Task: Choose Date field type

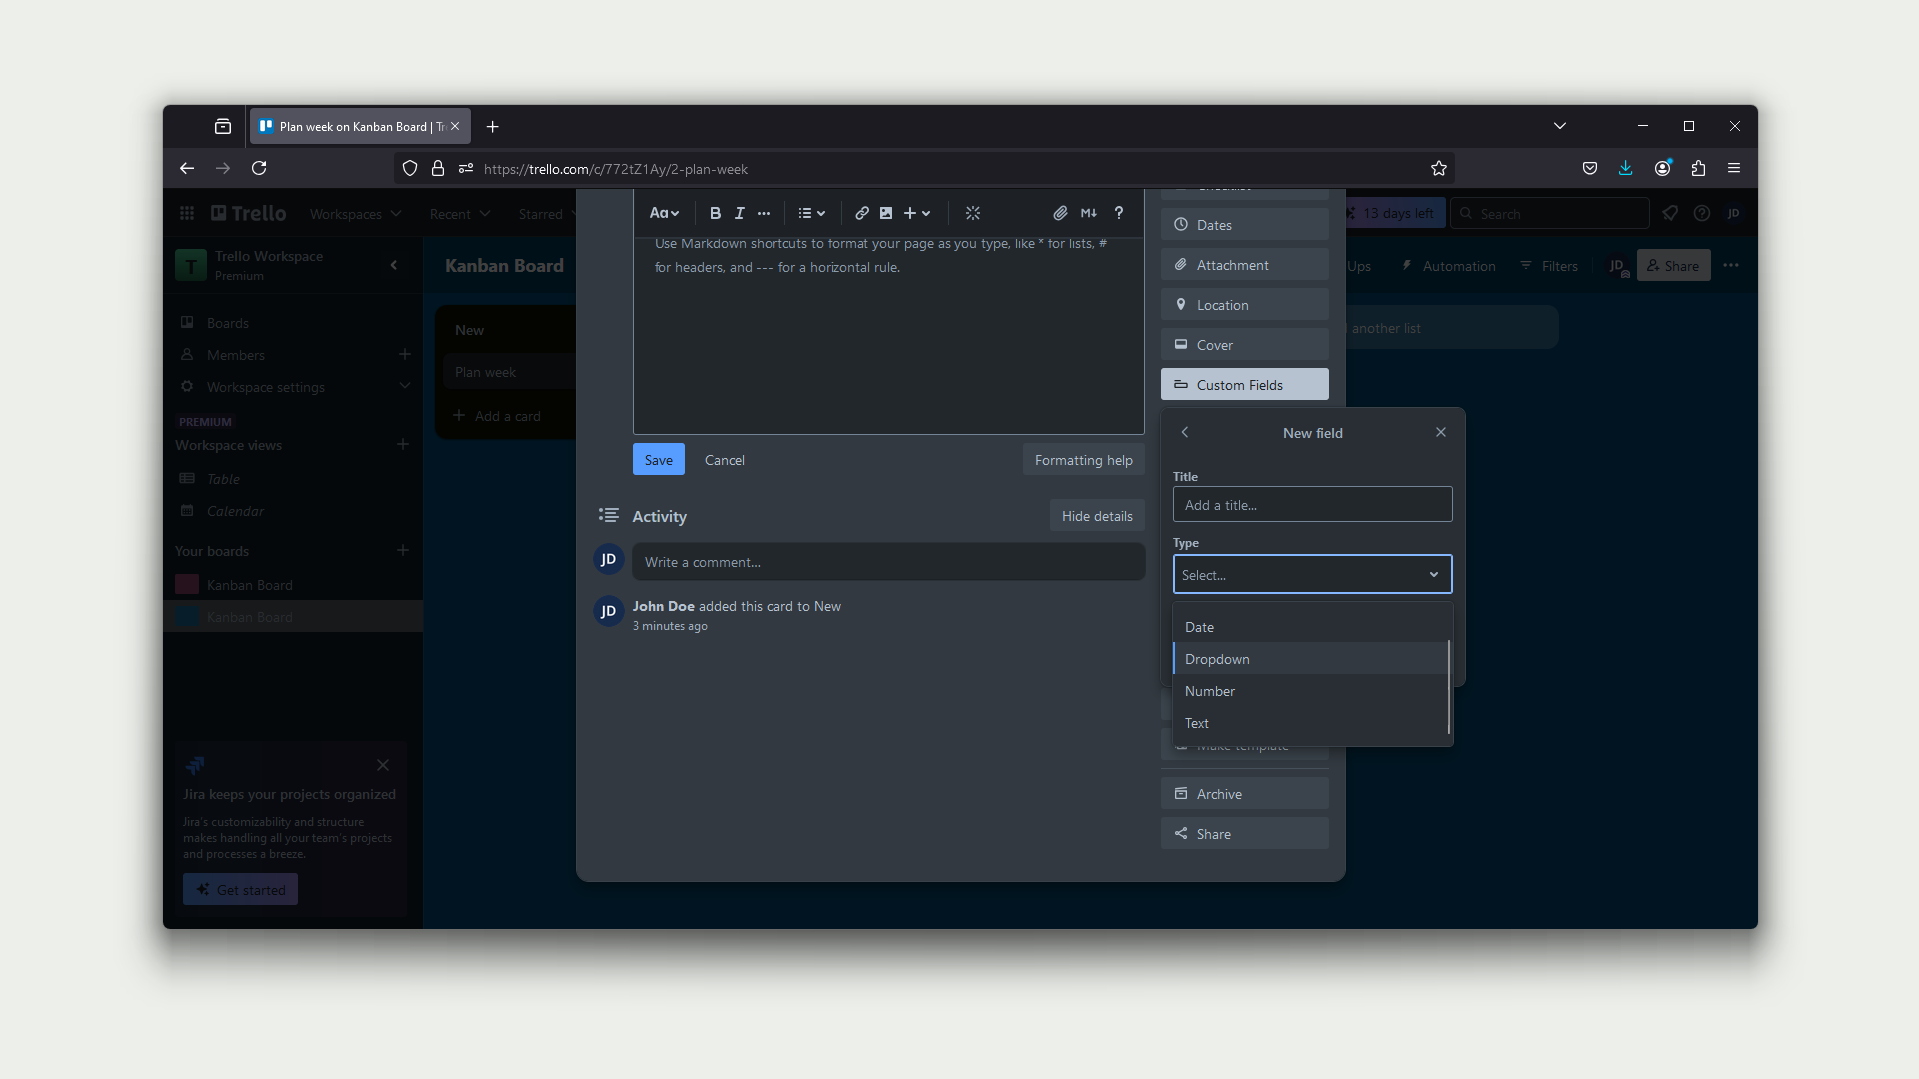Action: [x=1310, y=627]
